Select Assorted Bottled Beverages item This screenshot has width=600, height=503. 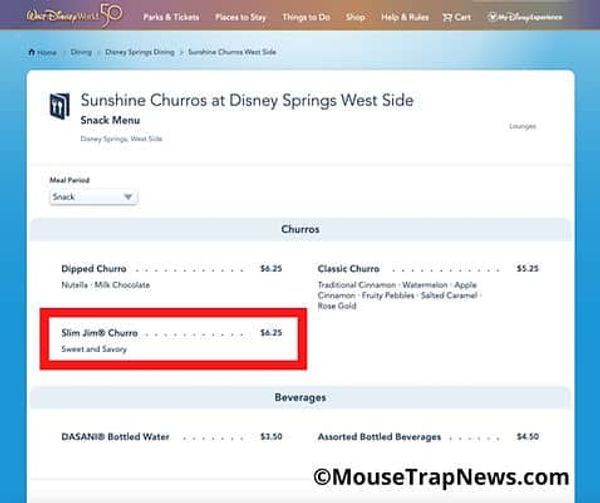379,437
